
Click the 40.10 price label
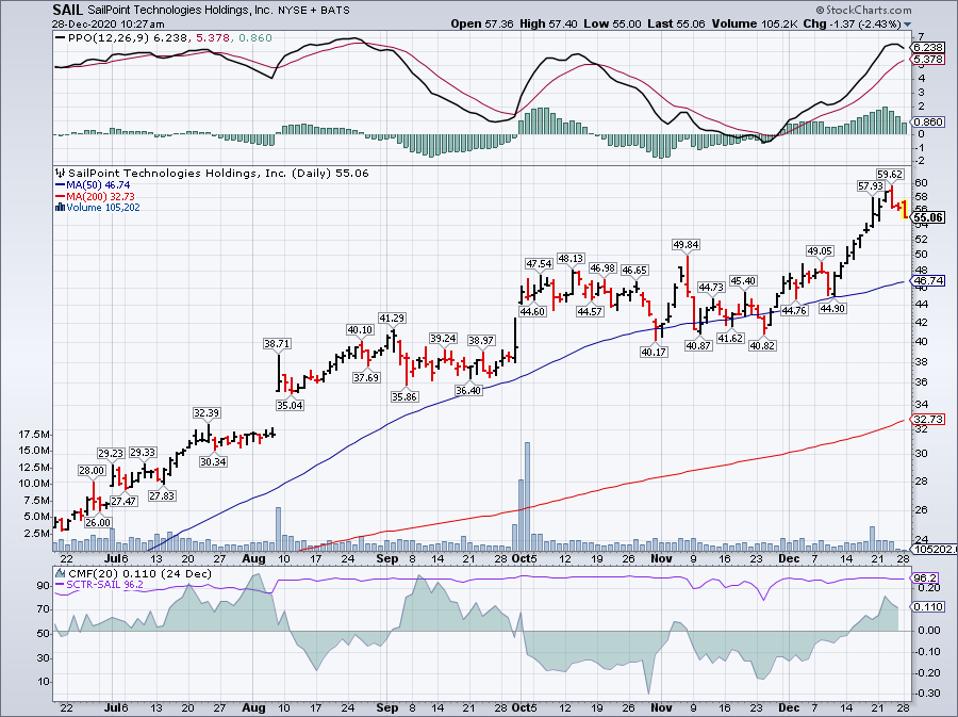pyautogui.click(x=360, y=330)
